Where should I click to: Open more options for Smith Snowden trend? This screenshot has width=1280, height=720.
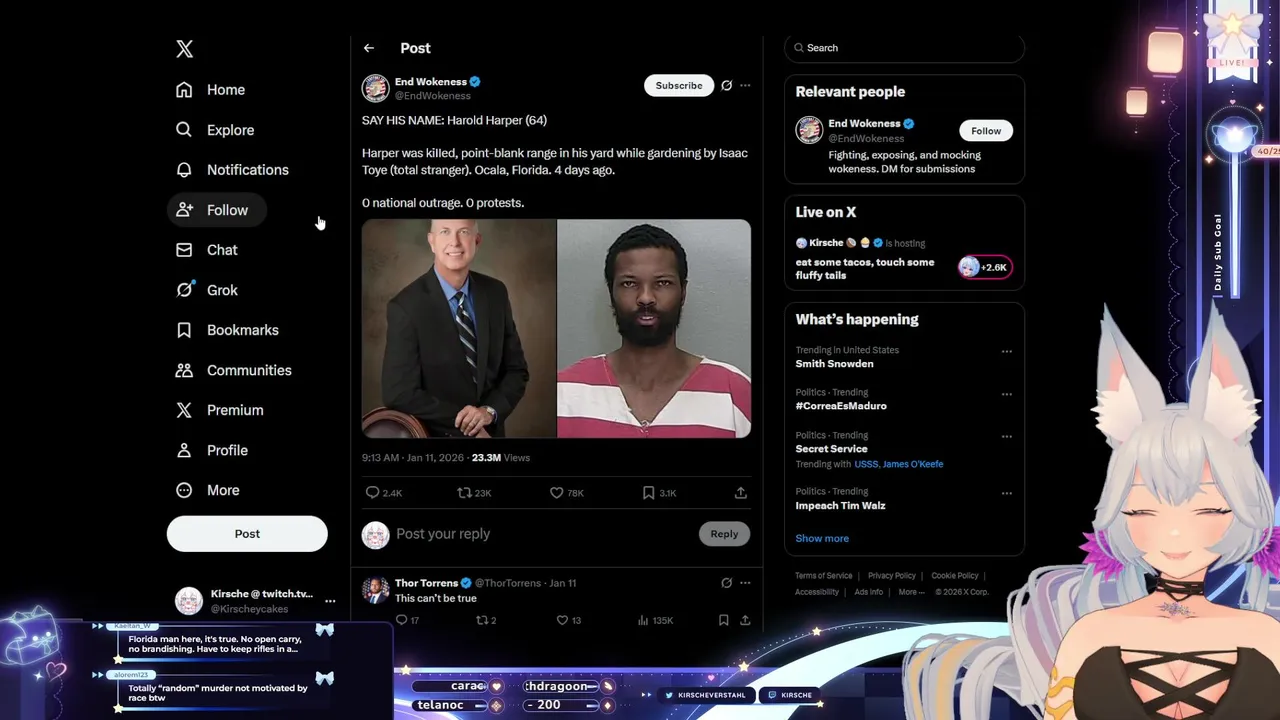(x=1007, y=352)
